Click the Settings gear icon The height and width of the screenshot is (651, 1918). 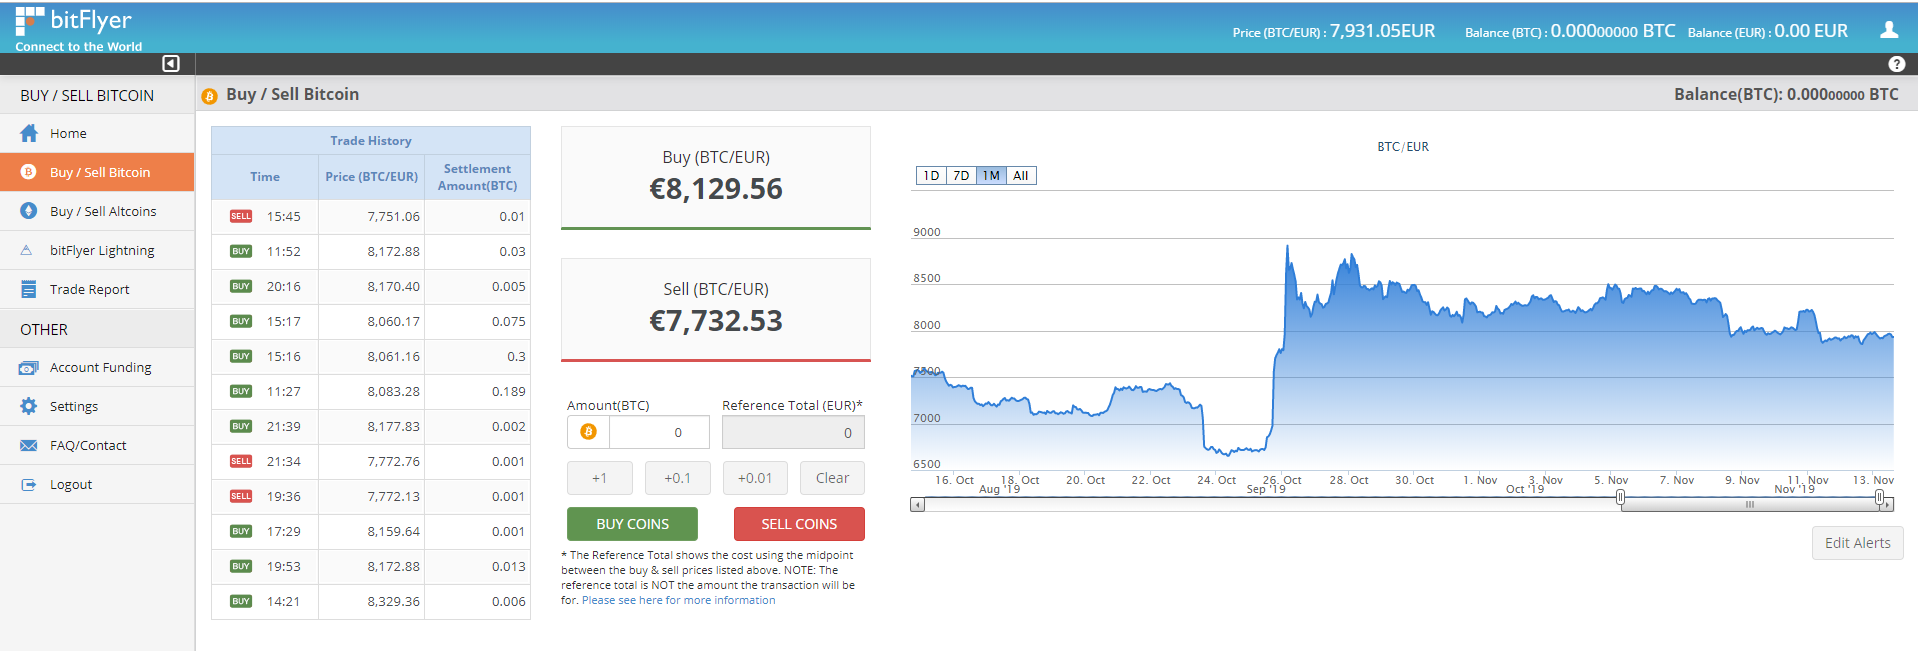click(x=29, y=406)
